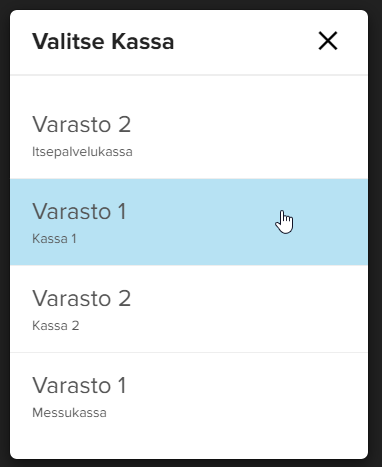
Task: Activate the blue highlighted register row
Action: tap(189, 222)
